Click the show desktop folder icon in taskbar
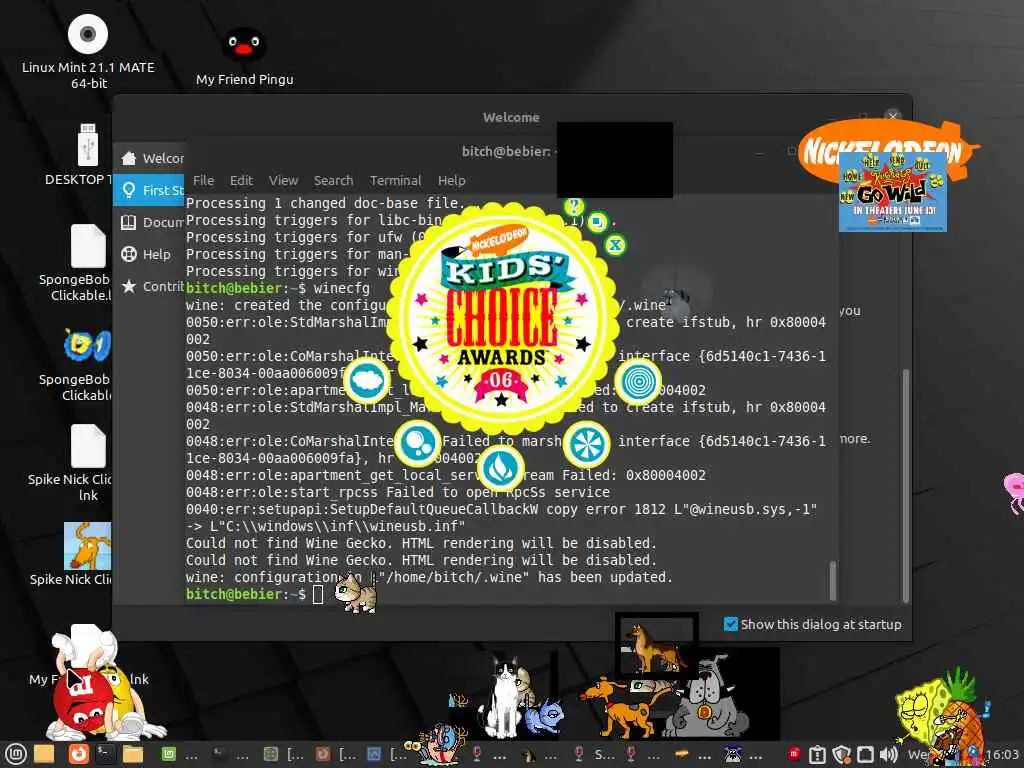This screenshot has height=768, width=1024. pyautogui.click(x=44, y=754)
